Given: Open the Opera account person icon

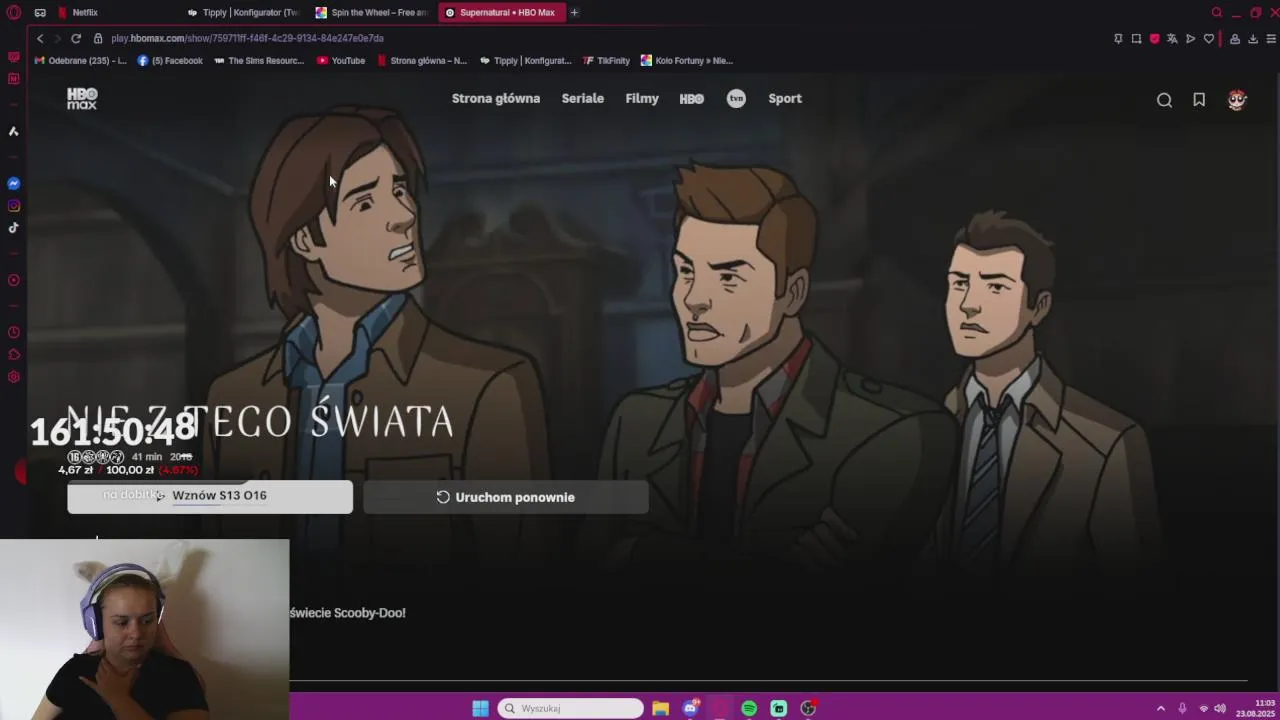Looking at the screenshot, I should (1235, 38).
